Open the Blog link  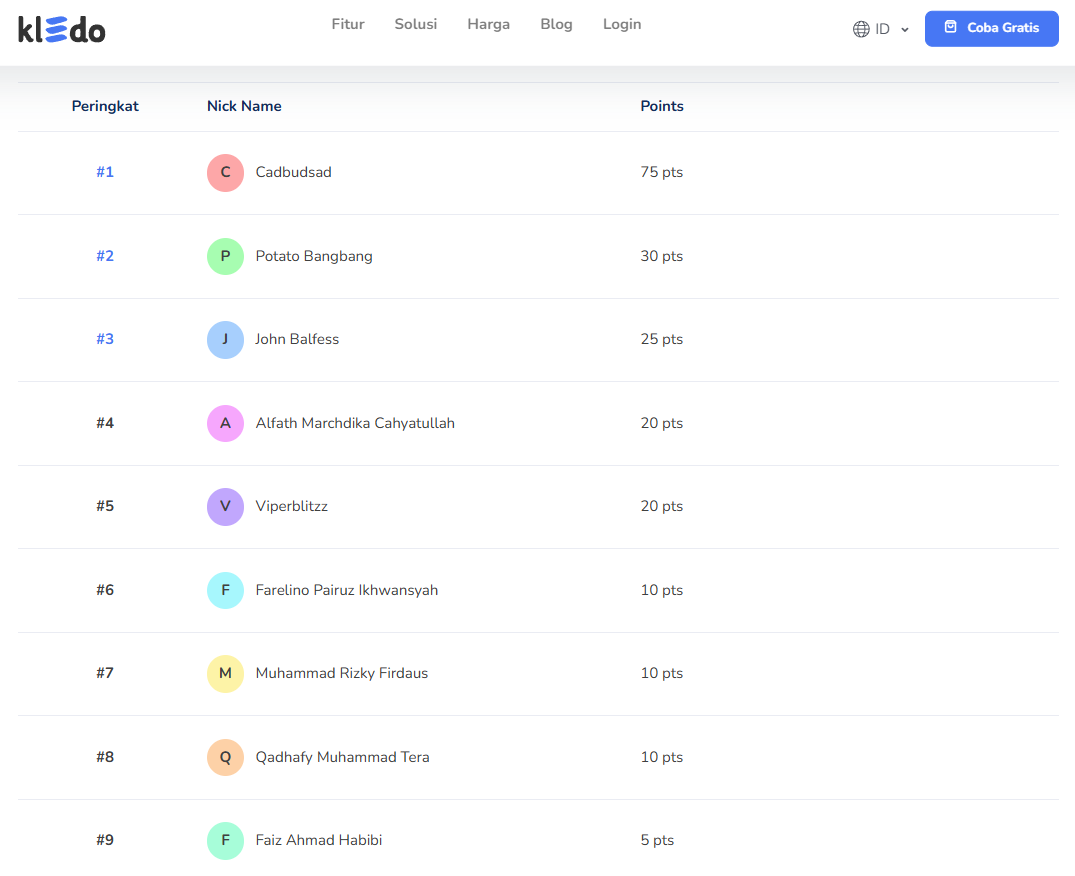tap(556, 24)
